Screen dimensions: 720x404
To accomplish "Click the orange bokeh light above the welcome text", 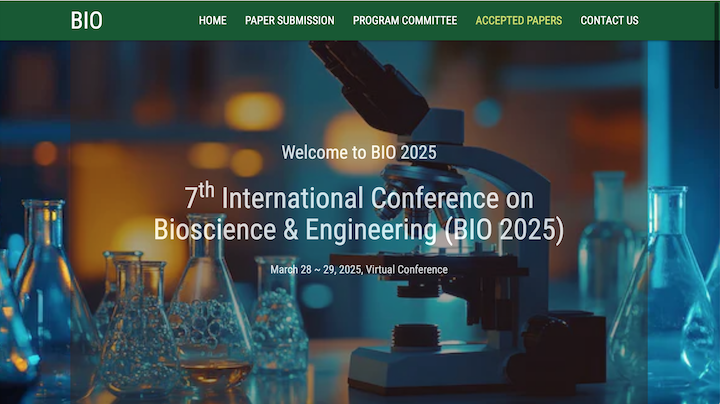I will 253,110.
